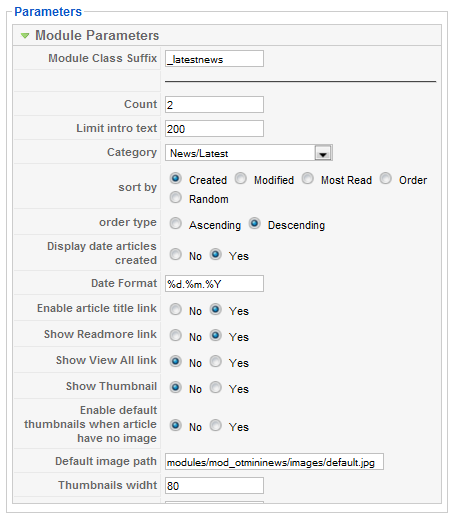Focus the Count input field
This screenshot has height=521, width=454.
(x=214, y=105)
